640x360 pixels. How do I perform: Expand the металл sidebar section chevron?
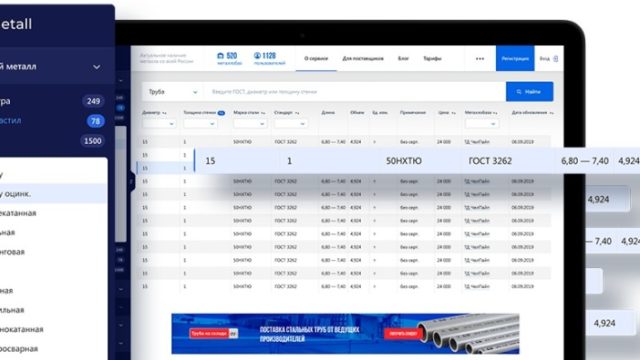(97, 67)
